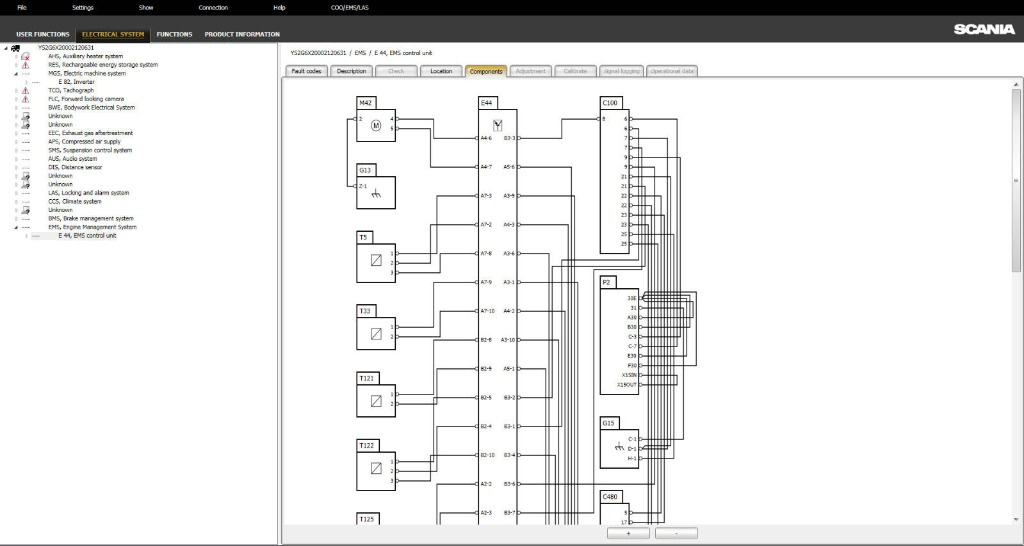The height and width of the screenshot is (546, 1024).
Task: Expand the FLC Forward looking camera node
Action: pos(16,99)
